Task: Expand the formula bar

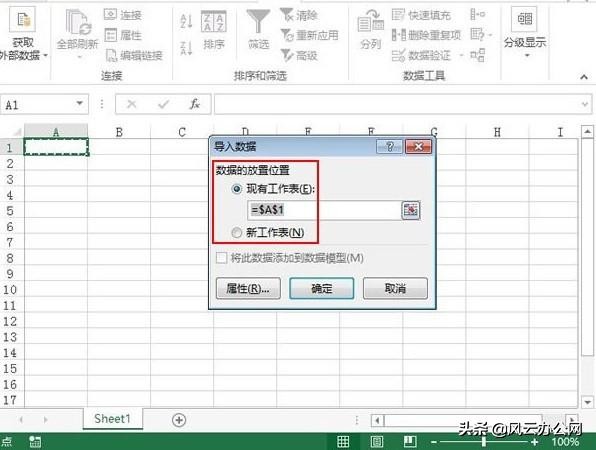Action: [585, 104]
